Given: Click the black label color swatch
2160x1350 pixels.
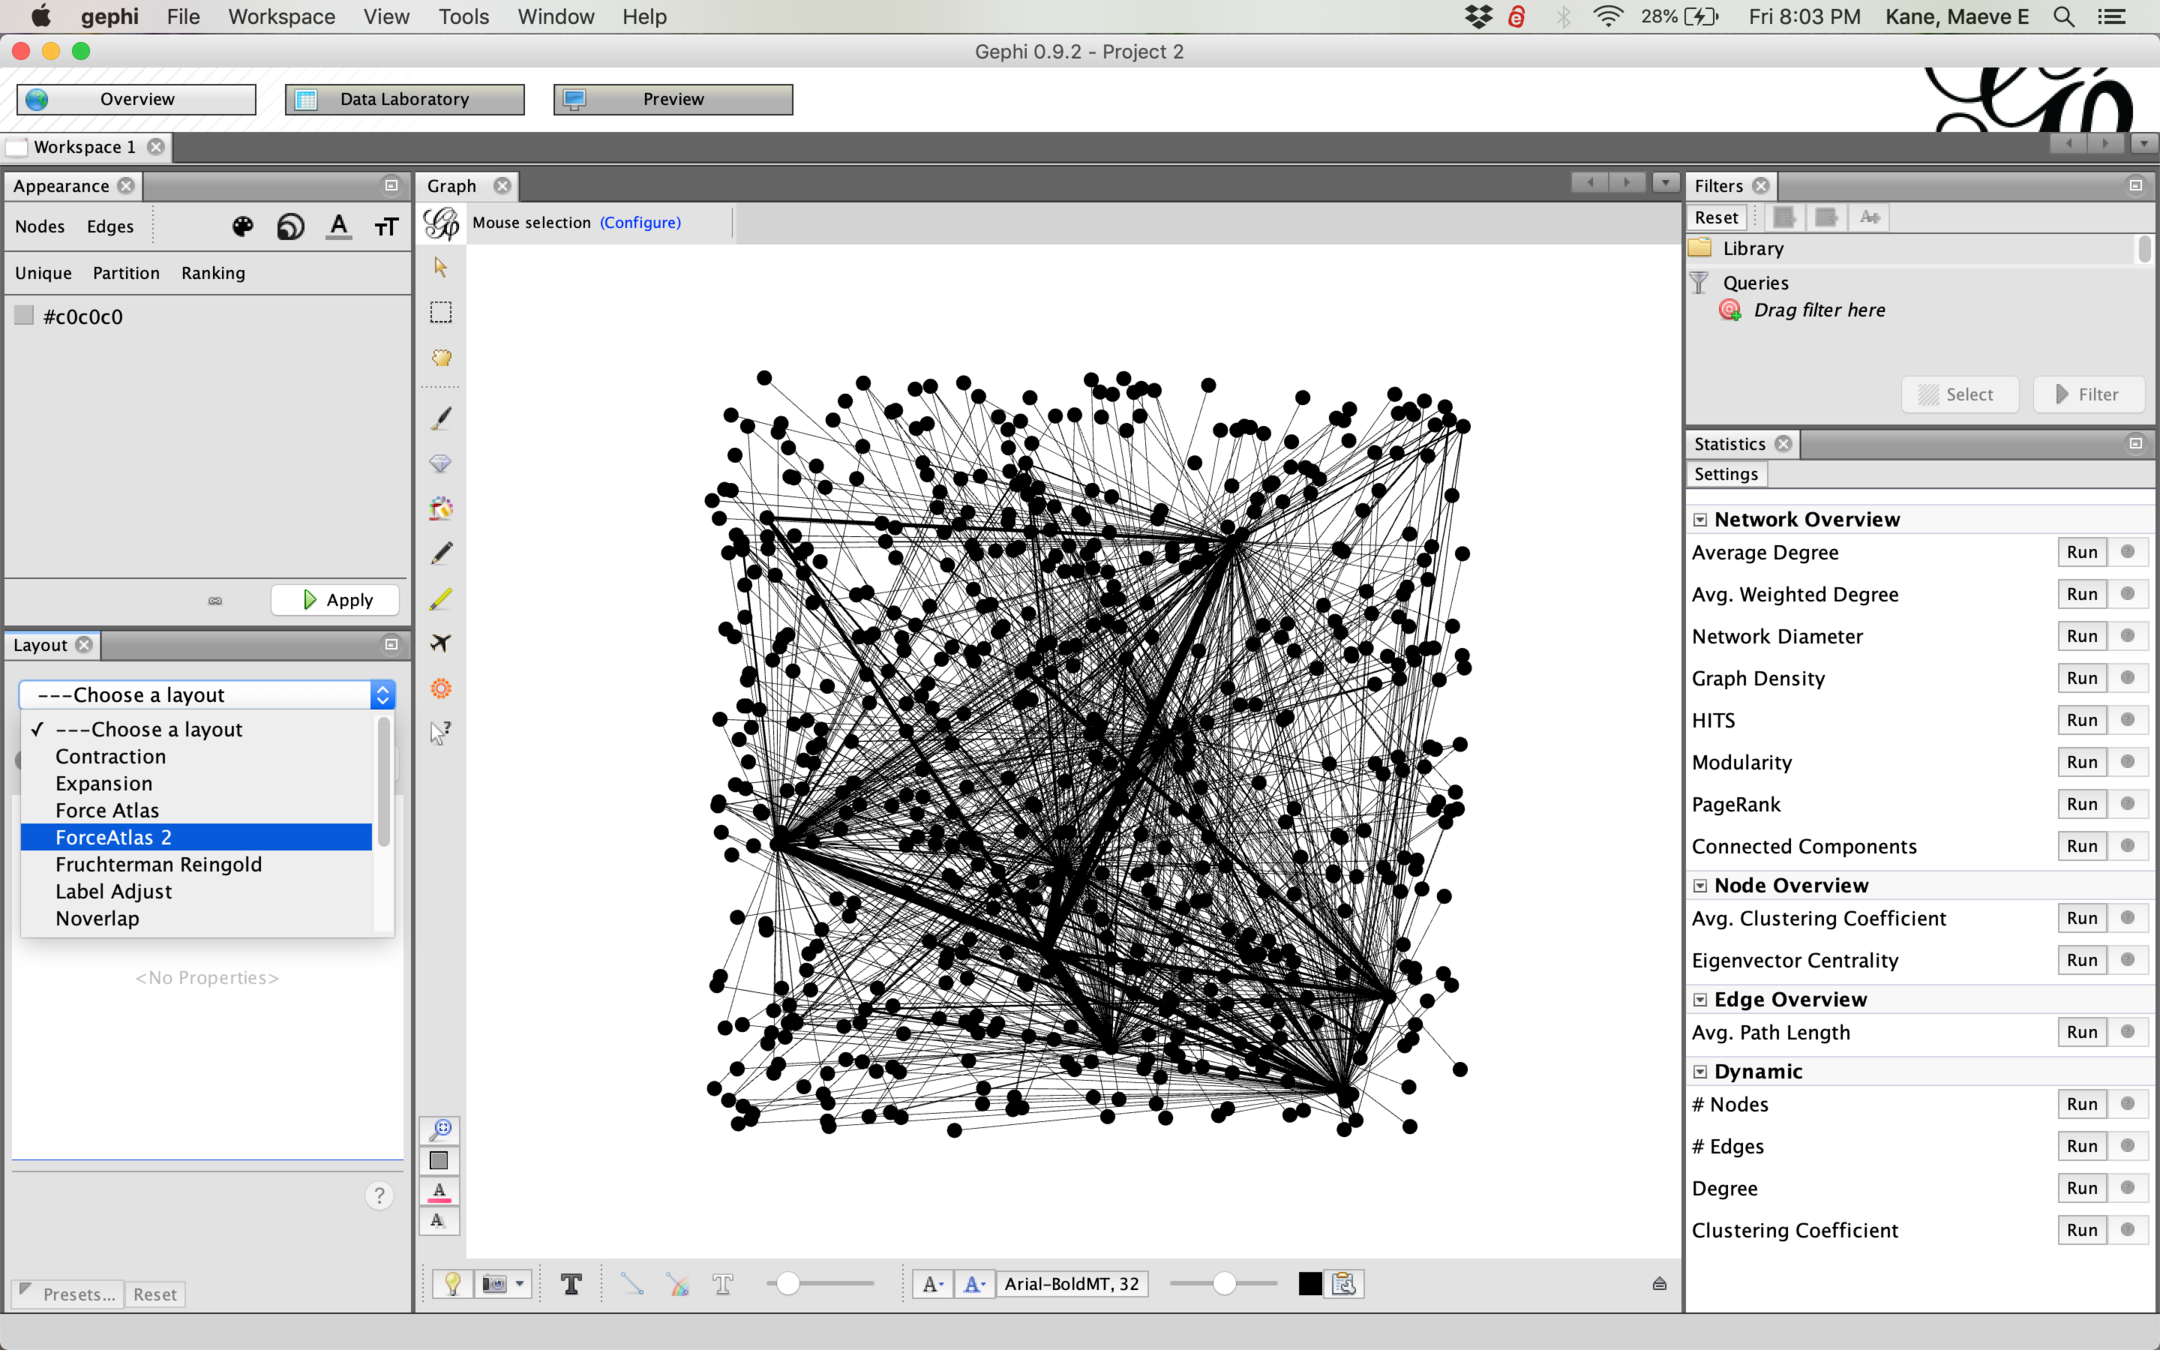Looking at the screenshot, I should point(1309,1284).
